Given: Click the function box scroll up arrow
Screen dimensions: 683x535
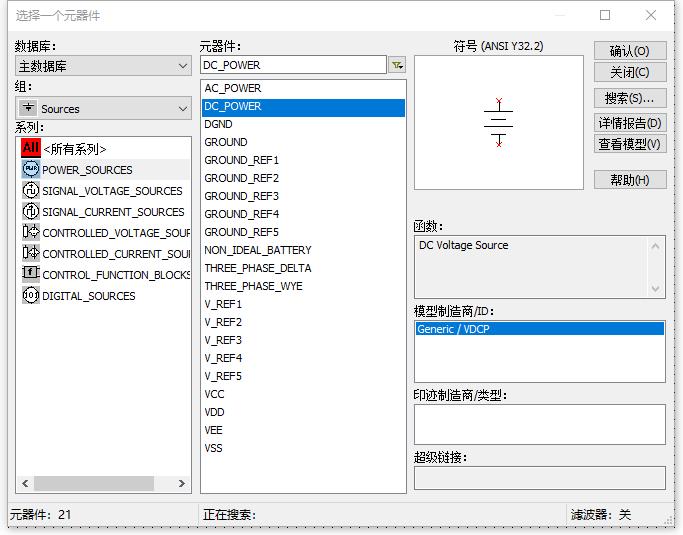Looking at the screenshot, I should click(x=655, y=246).
